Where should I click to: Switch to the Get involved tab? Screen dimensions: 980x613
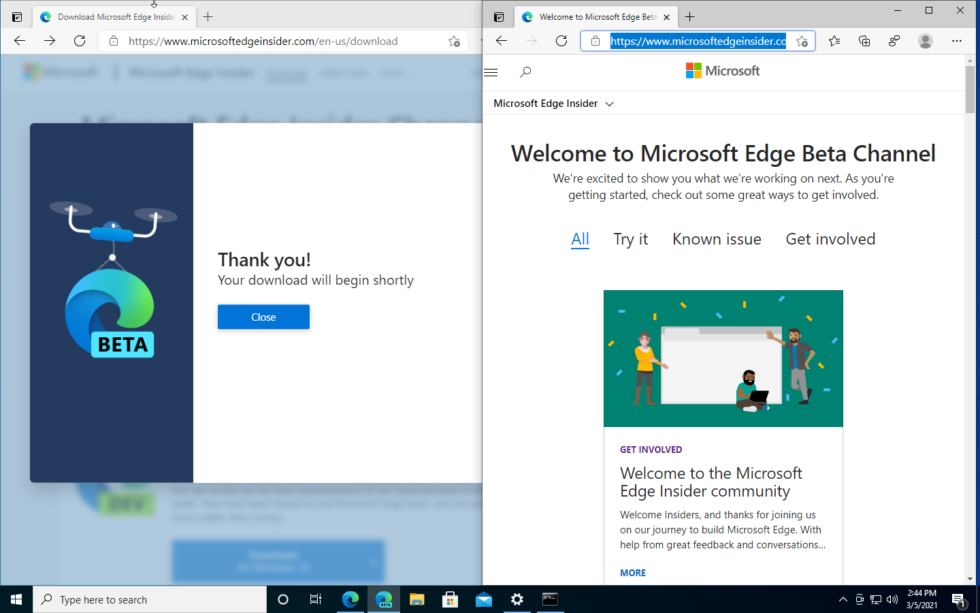click(x=830, y=239)
